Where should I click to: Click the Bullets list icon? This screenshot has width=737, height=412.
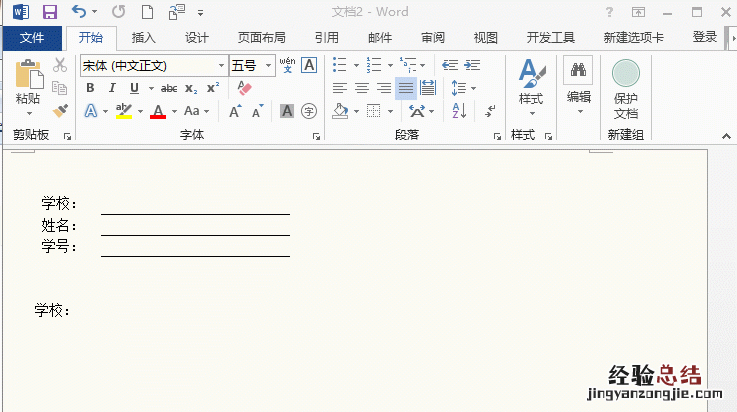pos(340,65)
